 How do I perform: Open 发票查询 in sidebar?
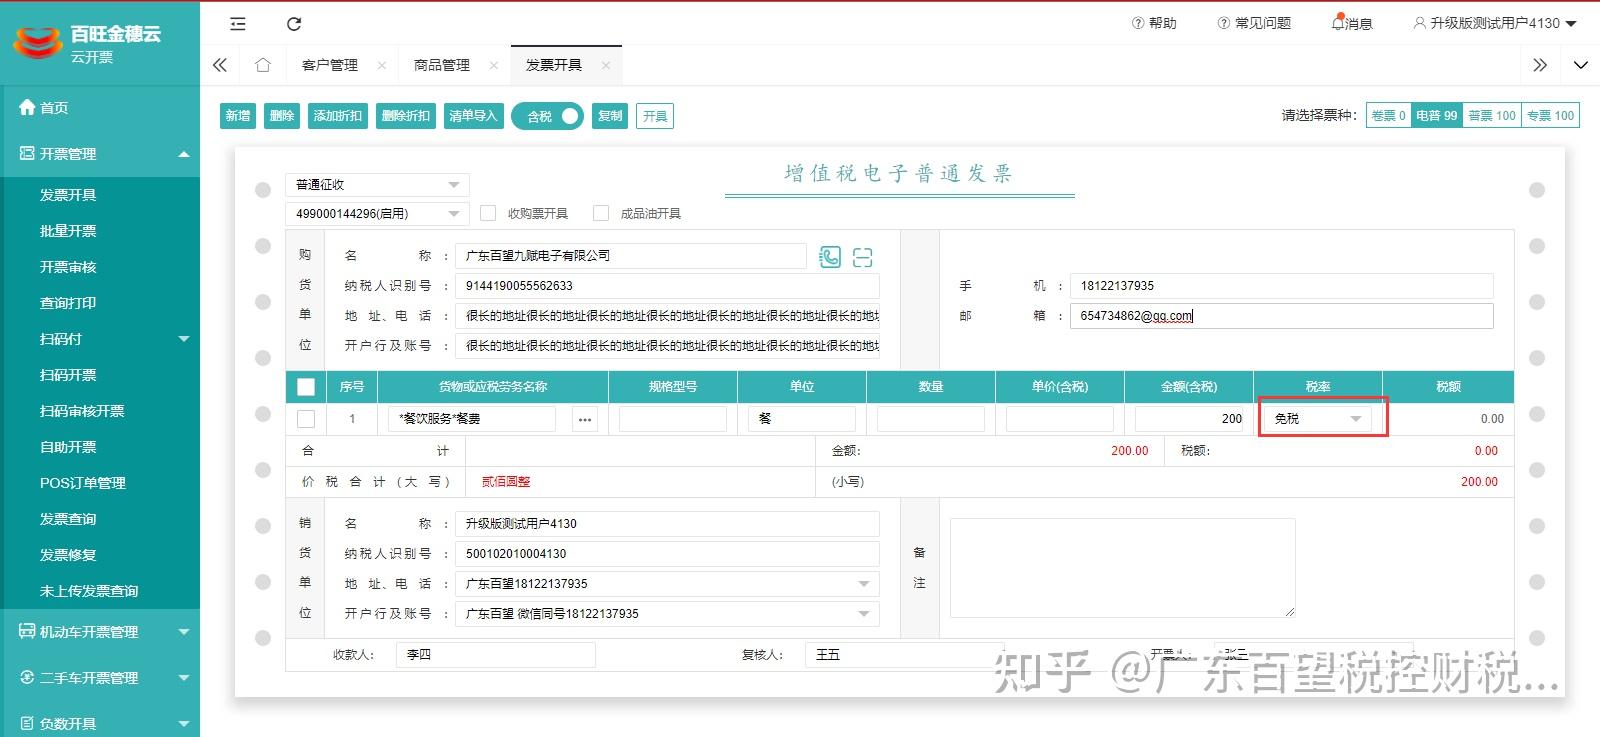coord(68,519)
